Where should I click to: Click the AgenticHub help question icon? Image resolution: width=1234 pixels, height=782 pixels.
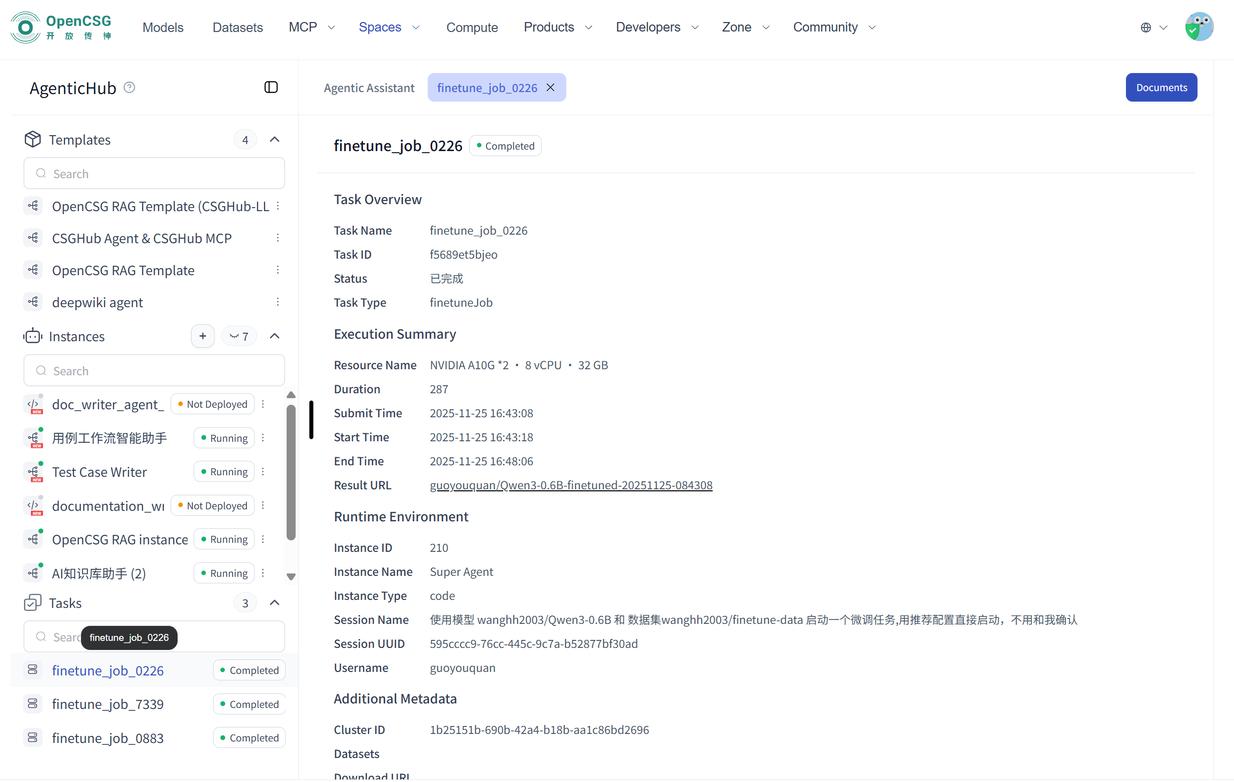(129, 88)
